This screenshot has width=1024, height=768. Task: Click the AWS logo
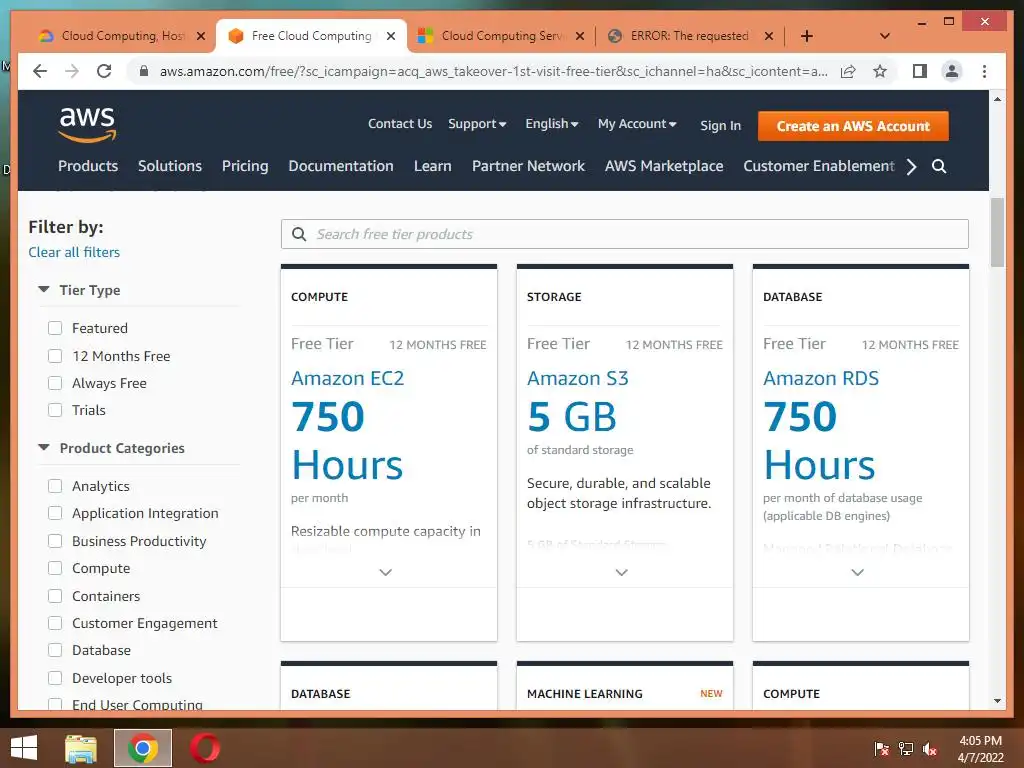(87, 125)
